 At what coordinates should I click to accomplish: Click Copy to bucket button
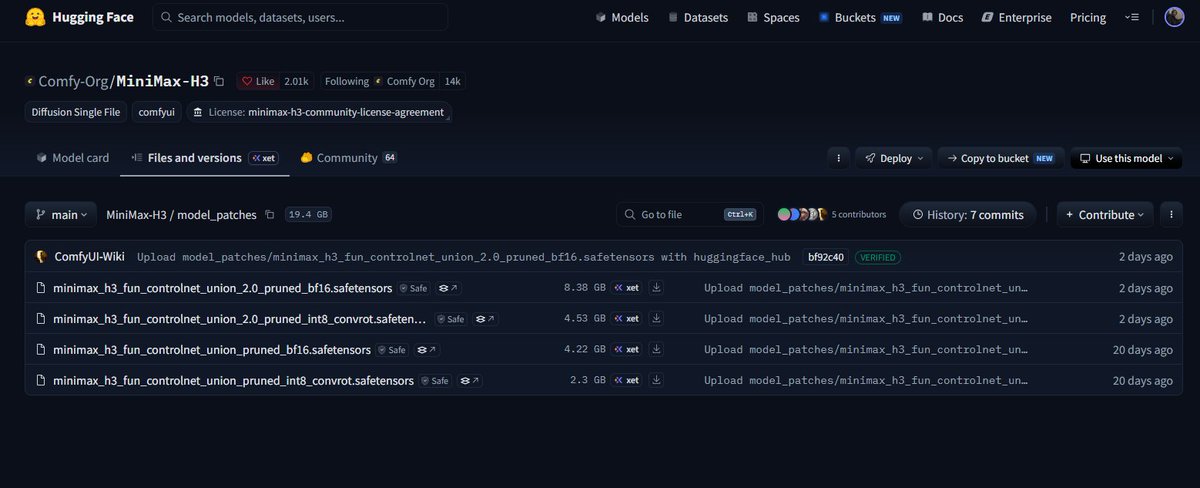point(999,158)
